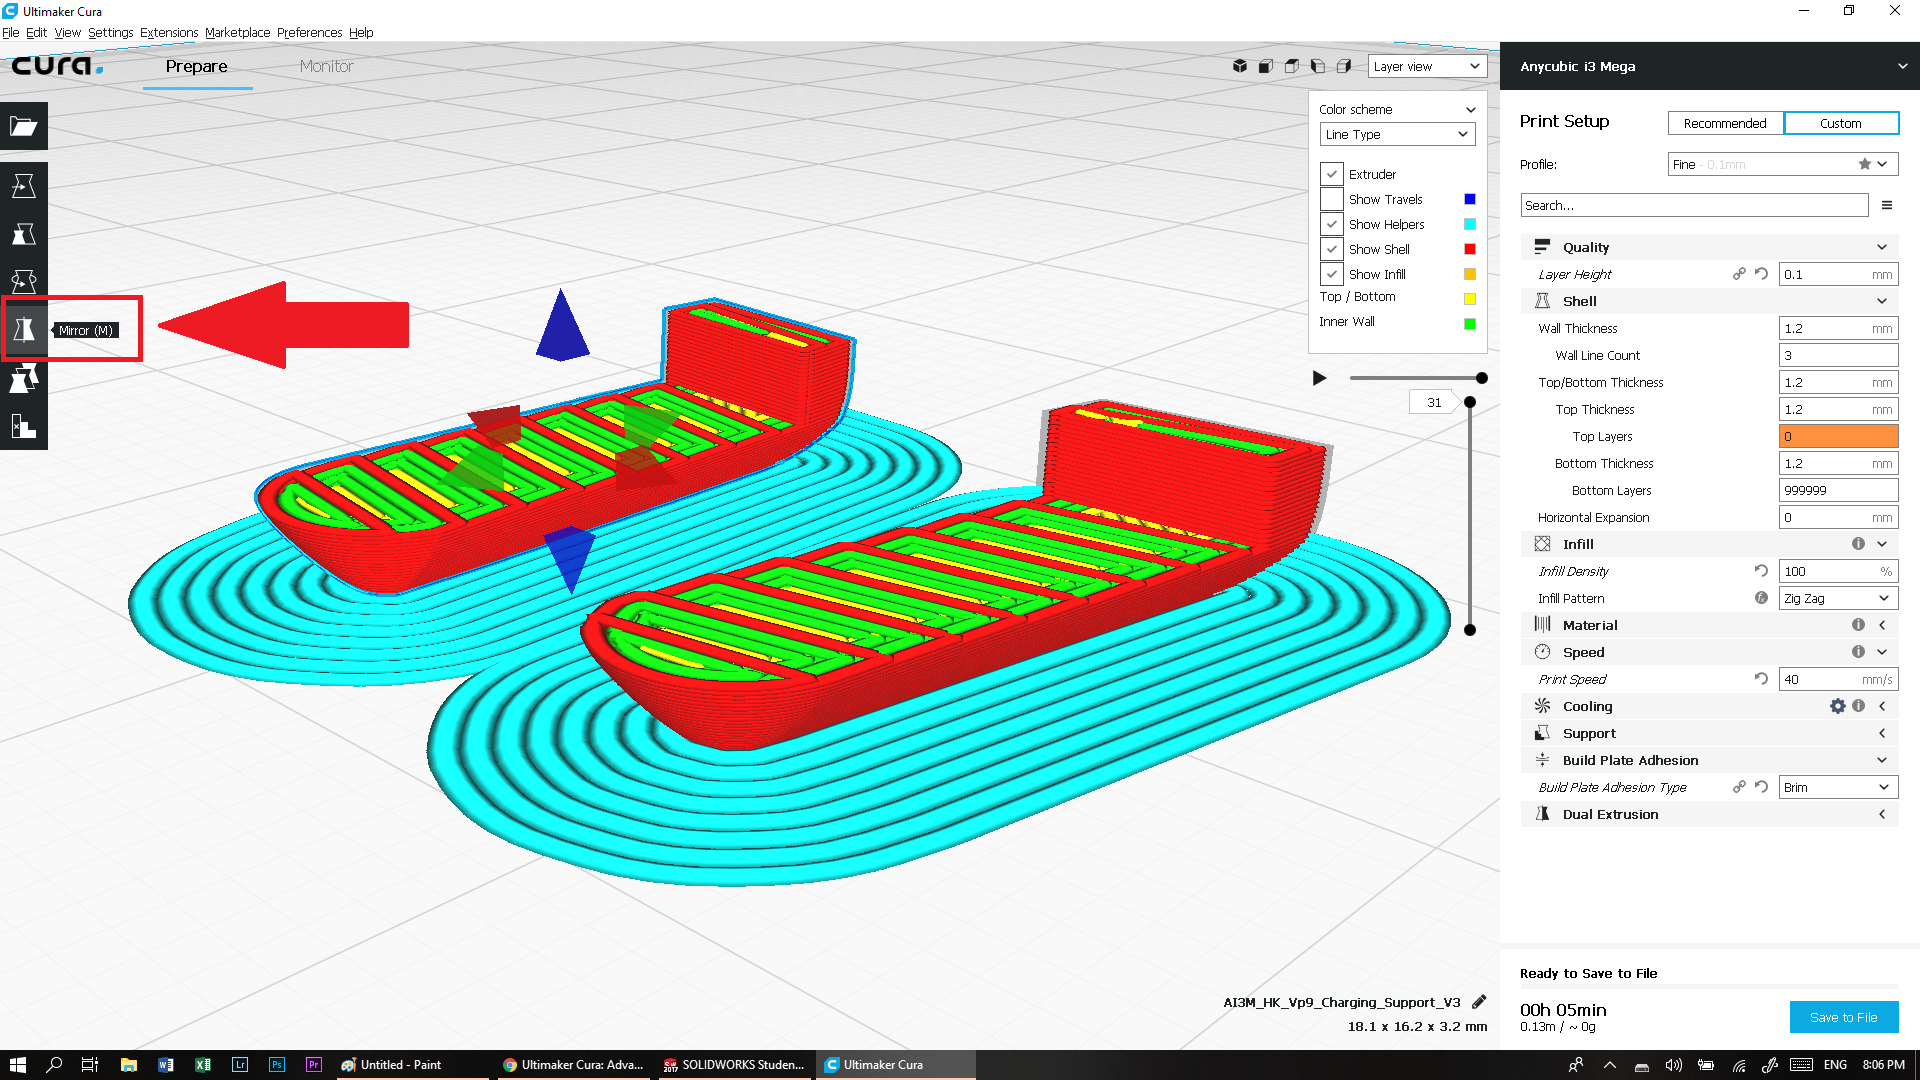Select the Rotate tool in left toolbar
1920x1080 pixels.
point(24,282)
